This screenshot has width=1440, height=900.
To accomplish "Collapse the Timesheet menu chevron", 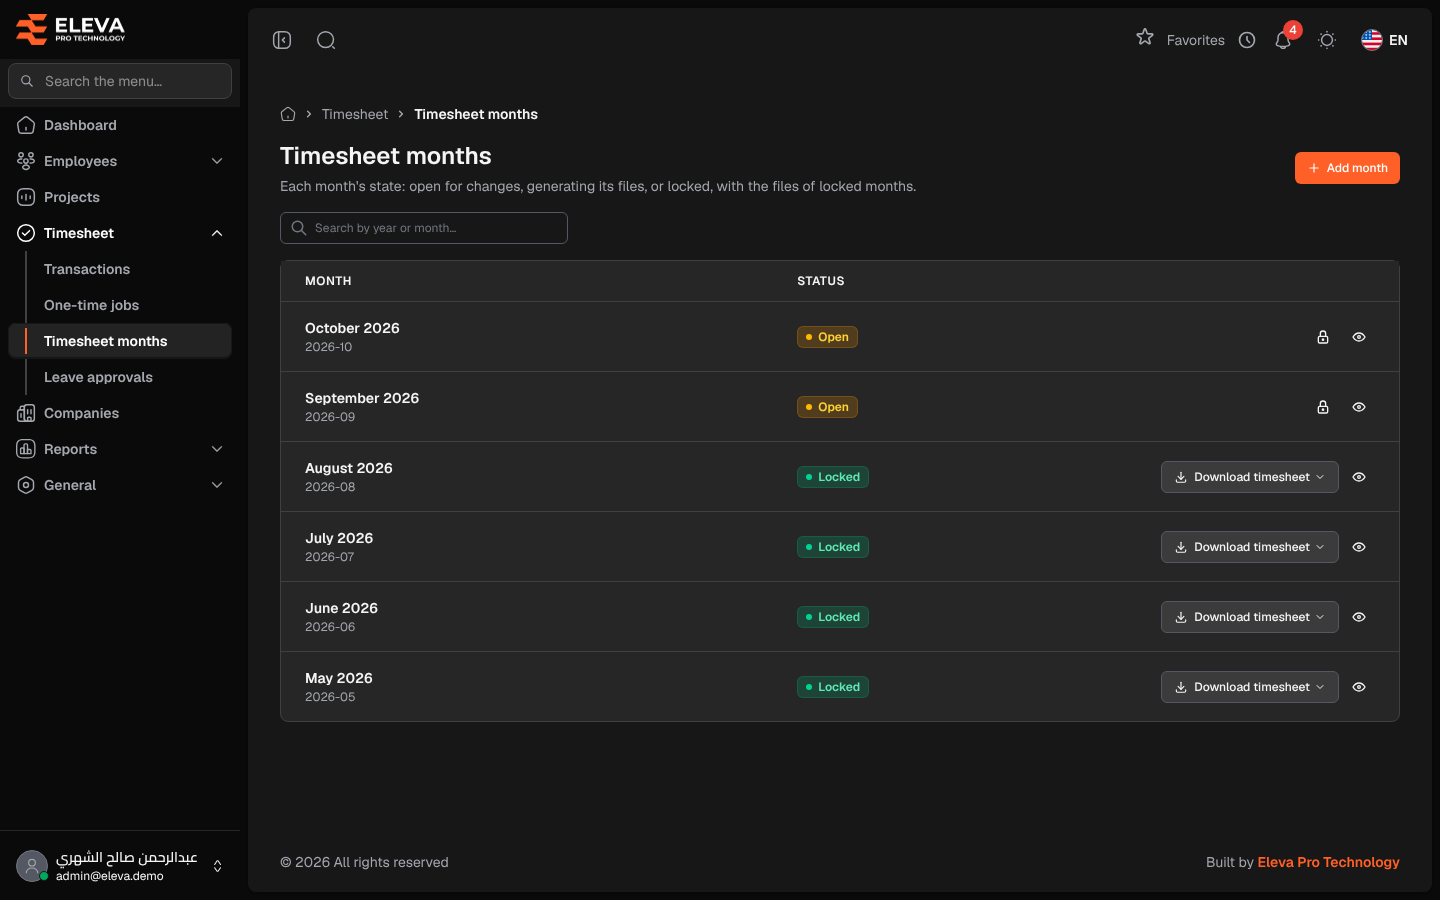I will point(217,233).
